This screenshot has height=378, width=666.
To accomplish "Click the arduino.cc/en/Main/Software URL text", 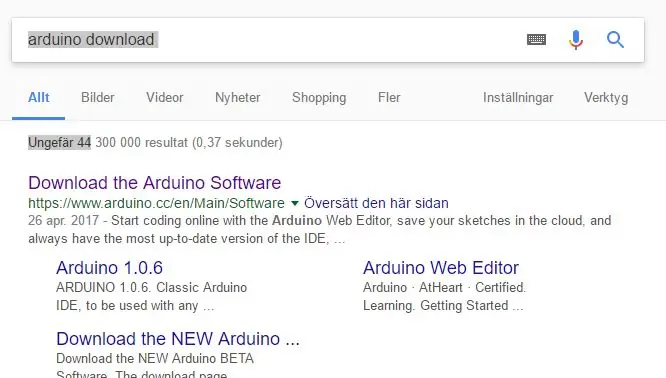I will click(156, 203).
